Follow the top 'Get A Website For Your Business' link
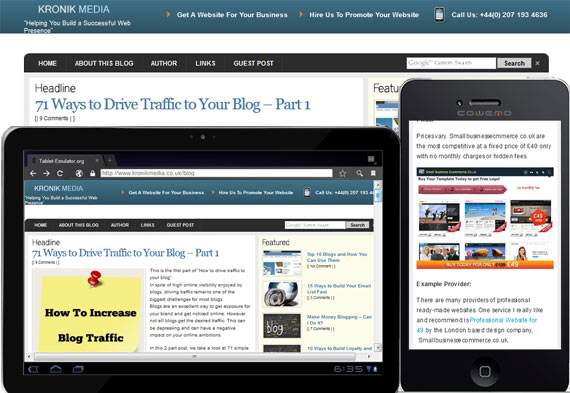 pyautogui.click(x=232, y=15)
